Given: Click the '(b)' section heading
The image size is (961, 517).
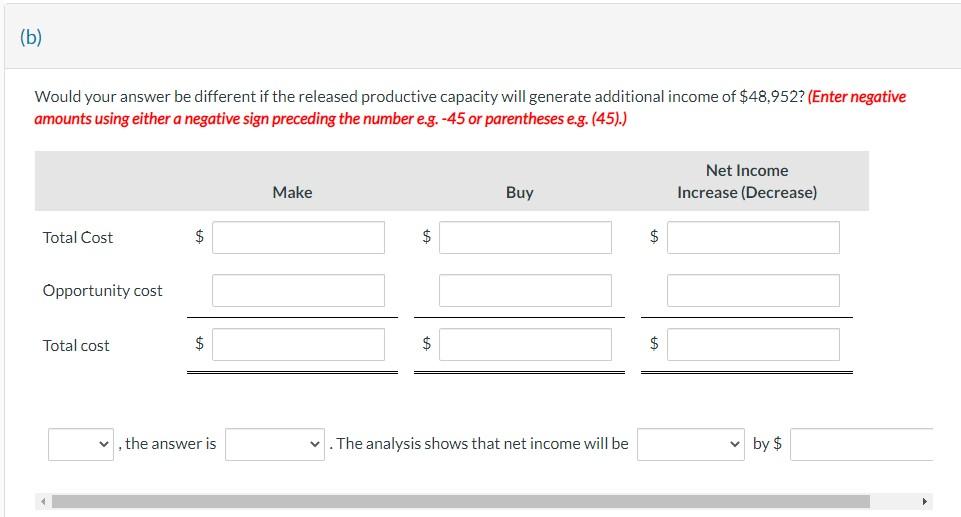Looking at the screenshot, I should (x=31, y=37).
